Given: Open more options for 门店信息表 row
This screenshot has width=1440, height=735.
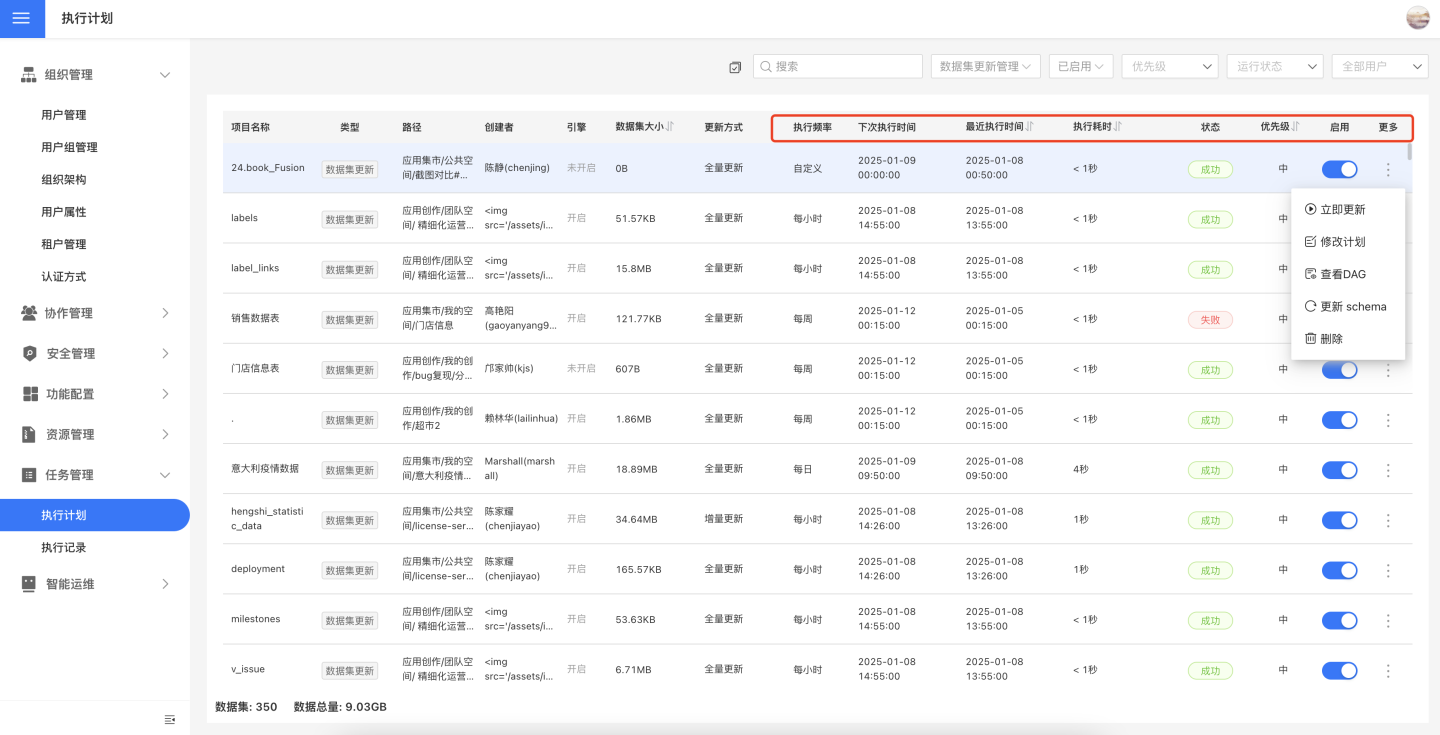Looking at the screenshot, I should 1388,370.
